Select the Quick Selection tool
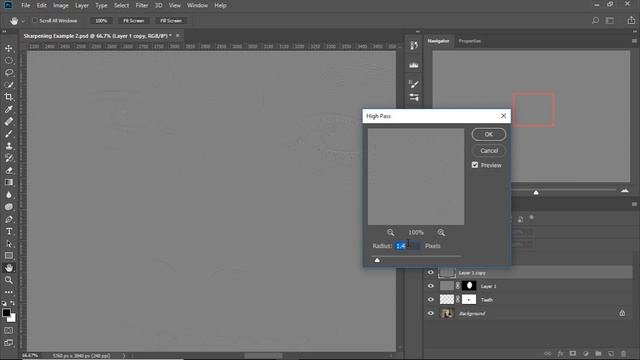Image resolution: width=640 pixels, height=360 pixels. [x=9, y=85]
